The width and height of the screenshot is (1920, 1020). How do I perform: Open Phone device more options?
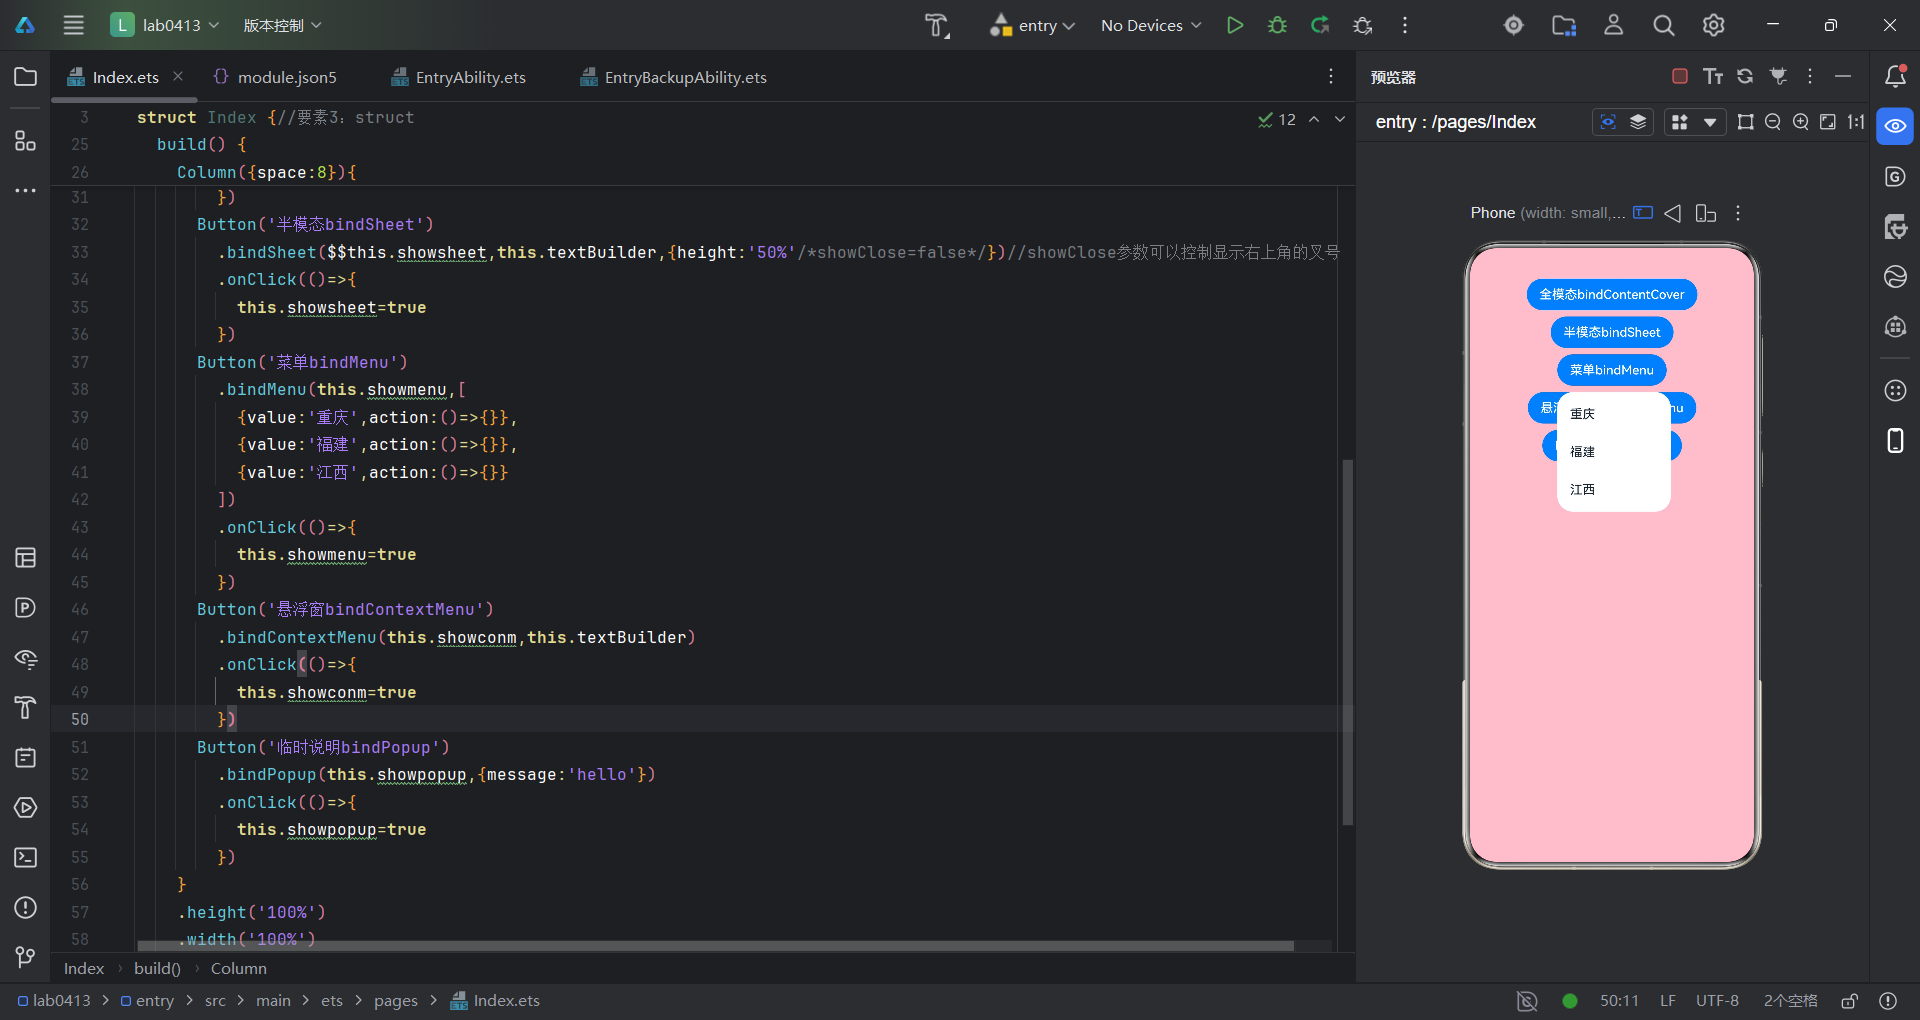click(1738, 213)
